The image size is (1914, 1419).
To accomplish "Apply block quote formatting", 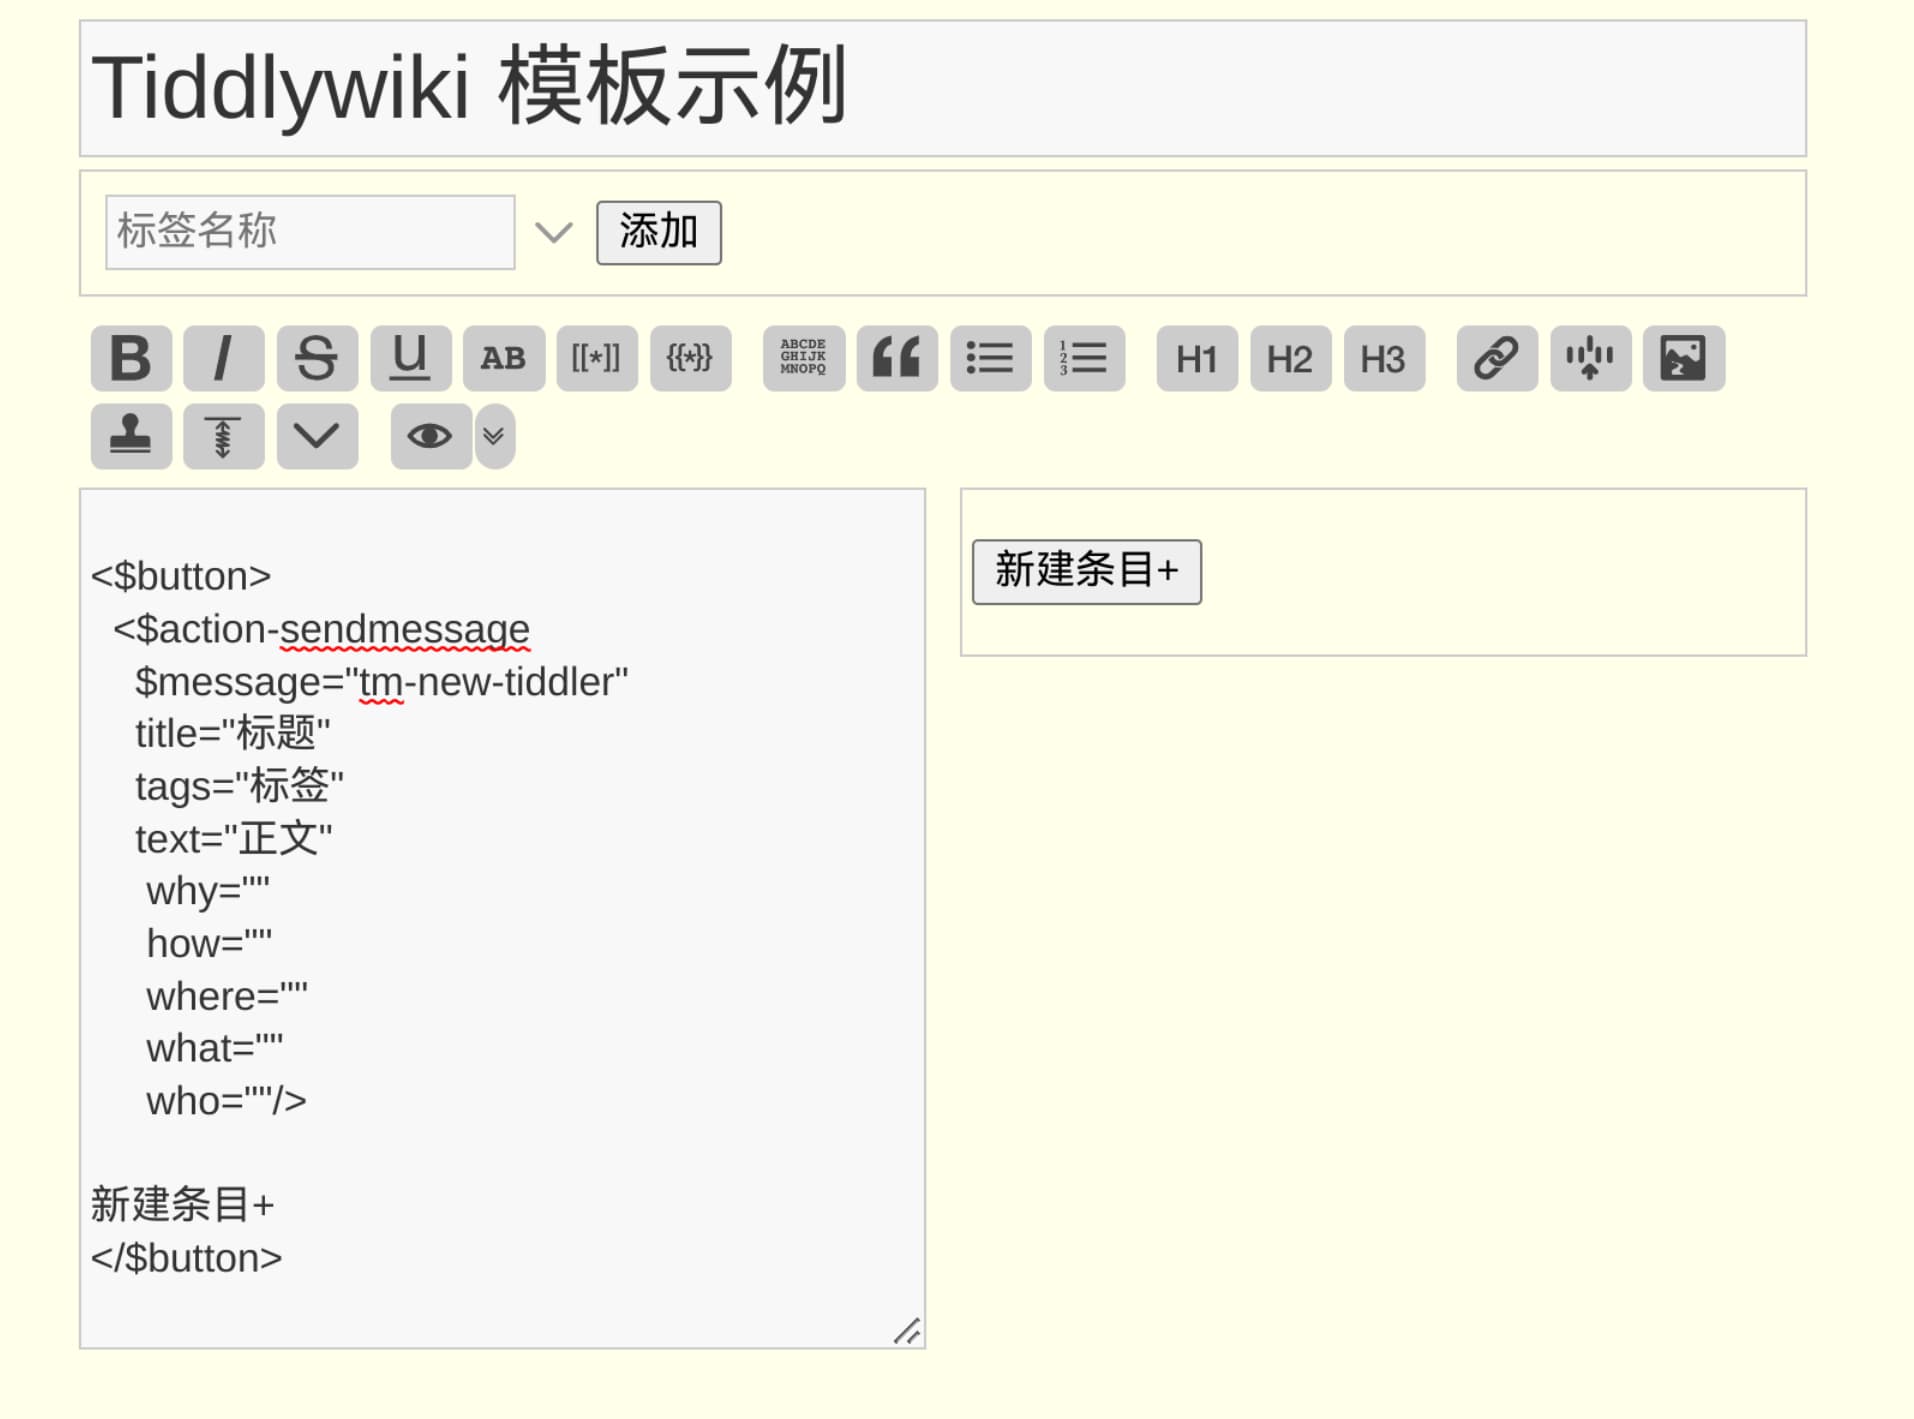I will tap(897, 358).
